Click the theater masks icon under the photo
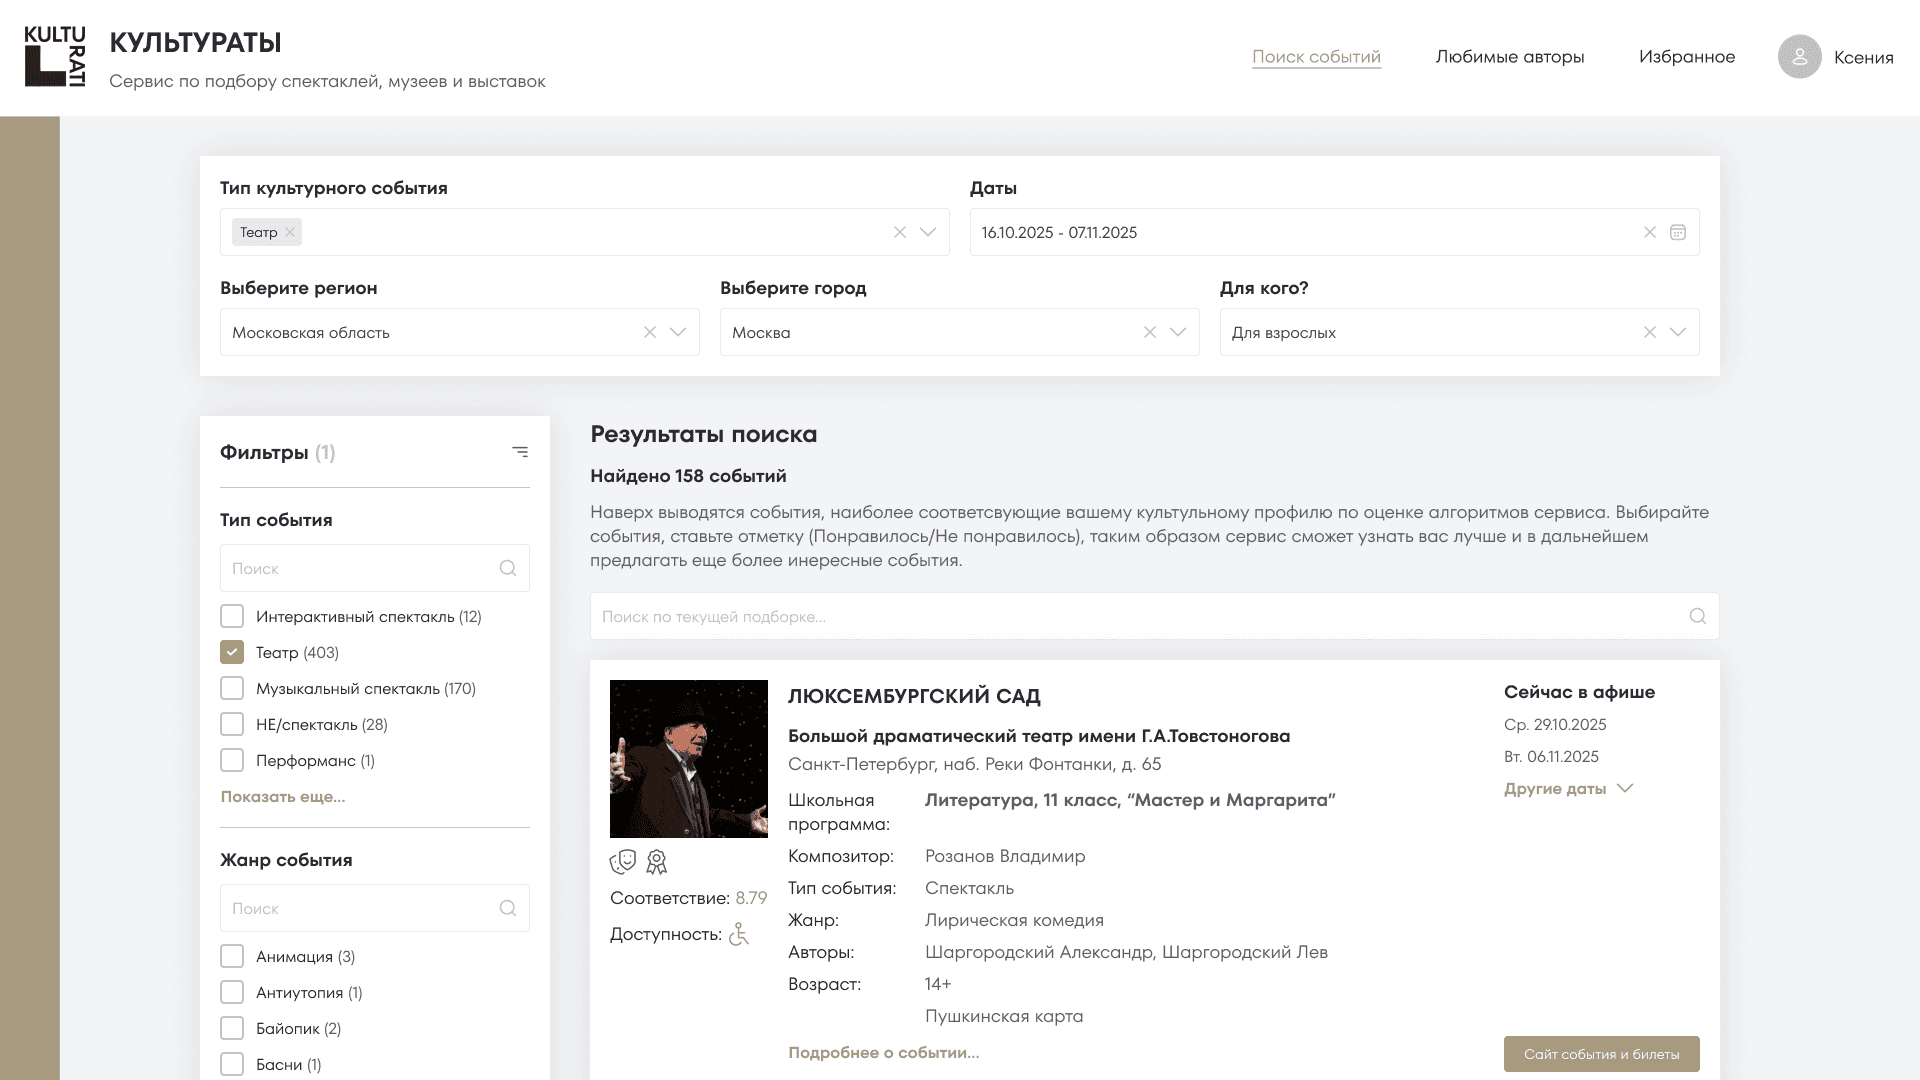The width and height of the screenshot is (1920, 1080). [623, 862]
